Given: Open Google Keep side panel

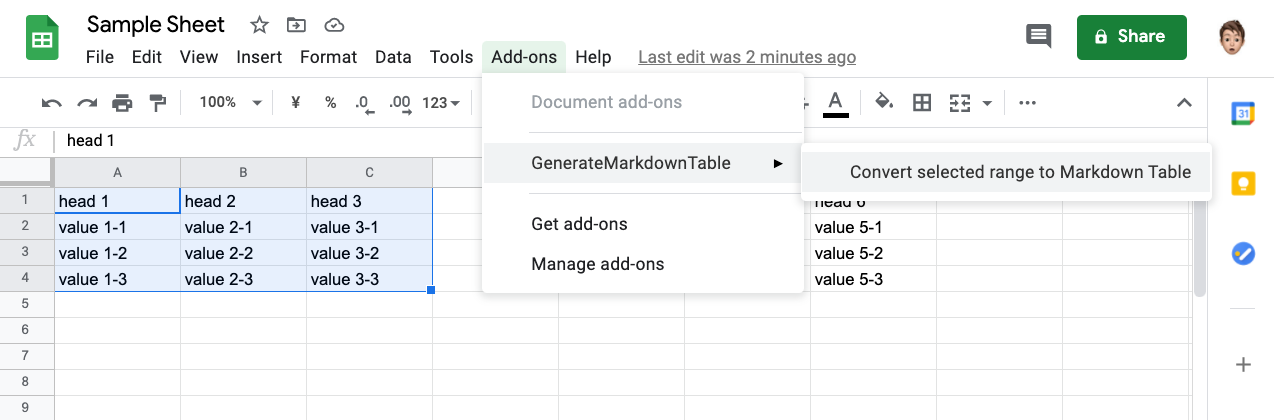Looking at the screenshot, I should point(1243,185).
